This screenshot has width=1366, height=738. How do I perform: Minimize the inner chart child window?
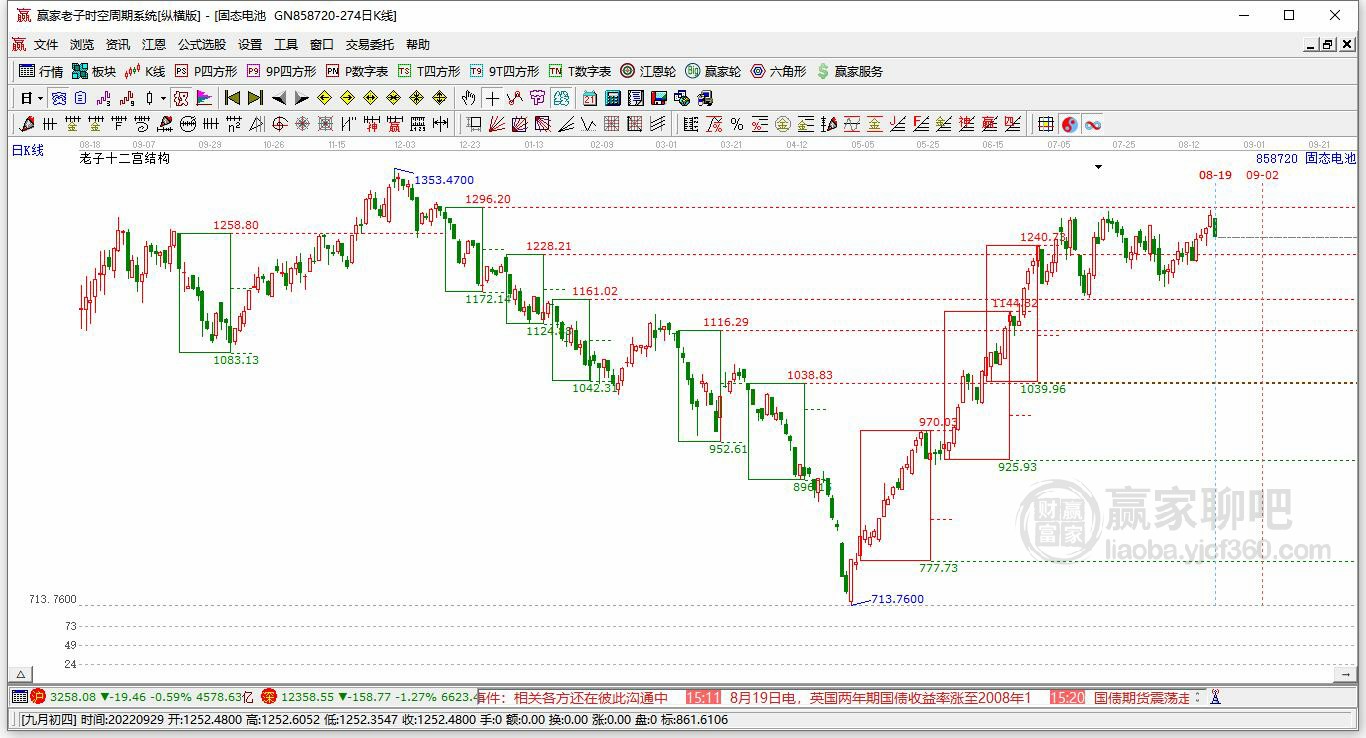(x=1311, y=45)
